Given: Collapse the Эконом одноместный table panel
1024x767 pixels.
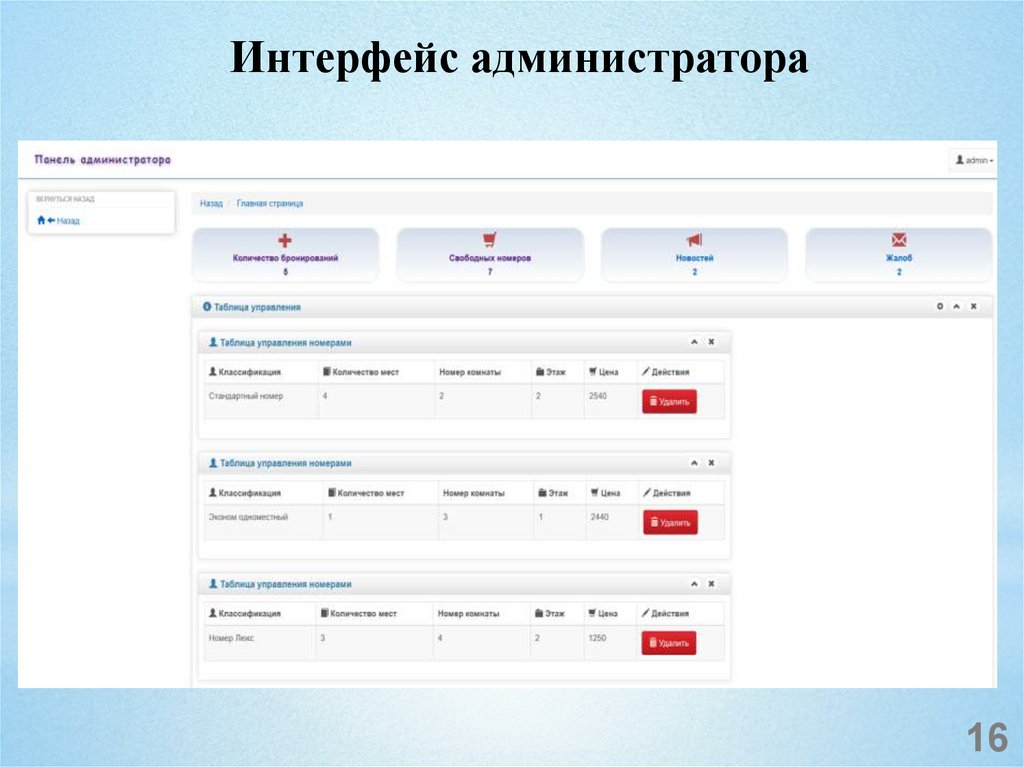Looking at the screenshot, I should [x=694, y=463].
